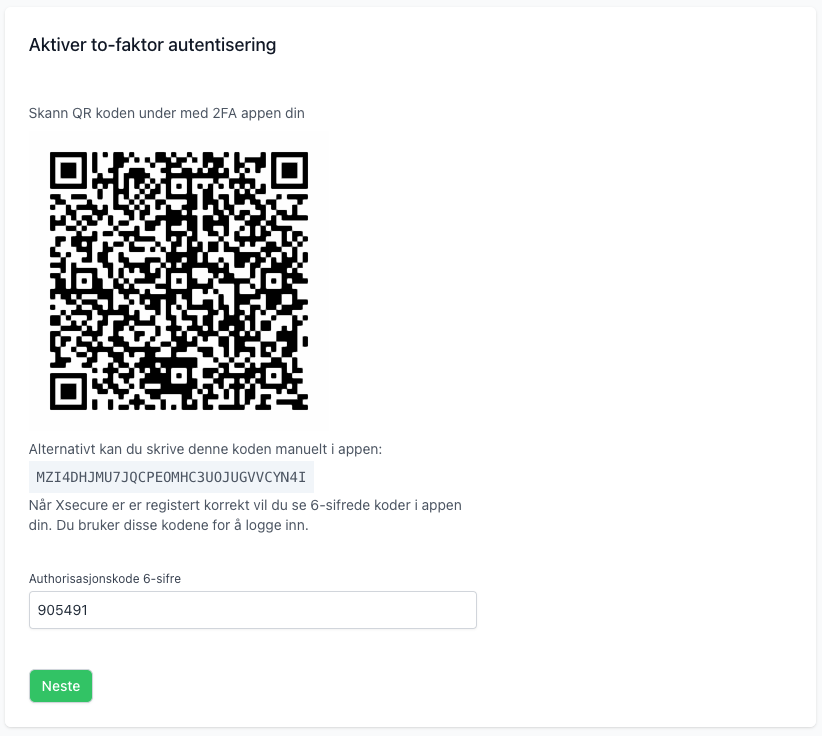Click the QR code image
Image resolution: width=822 pixels, height=736 pixels.
(179, 281)
